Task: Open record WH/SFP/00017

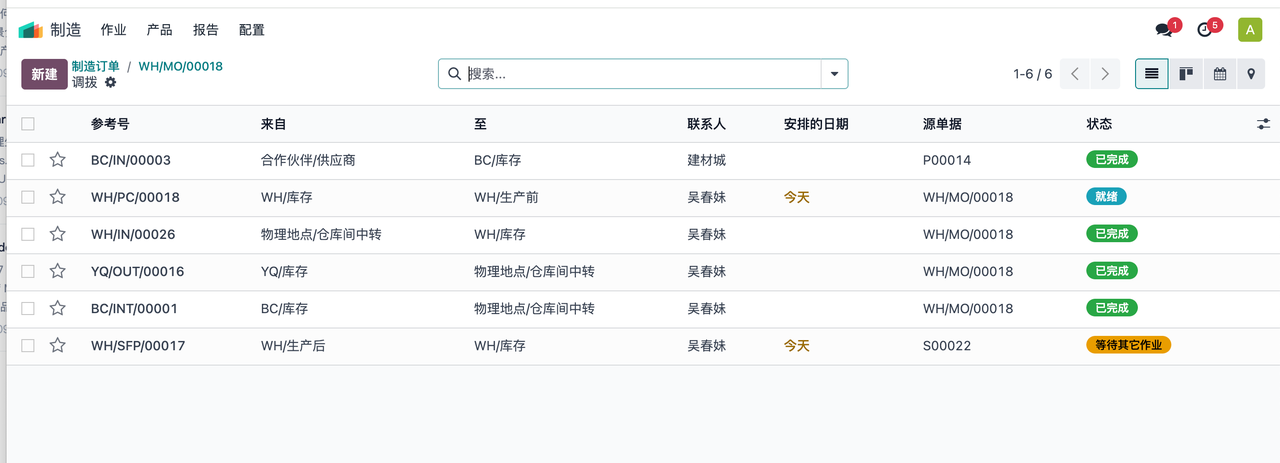Action: 138,345
